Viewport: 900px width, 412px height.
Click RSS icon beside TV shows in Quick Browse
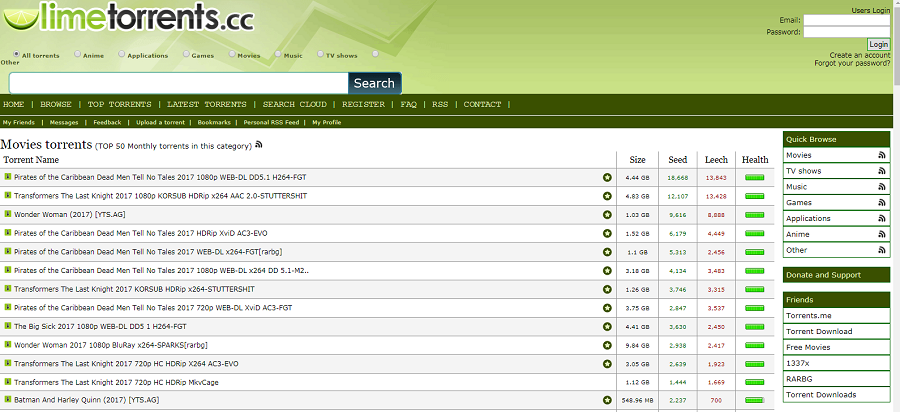coord(881,171)
